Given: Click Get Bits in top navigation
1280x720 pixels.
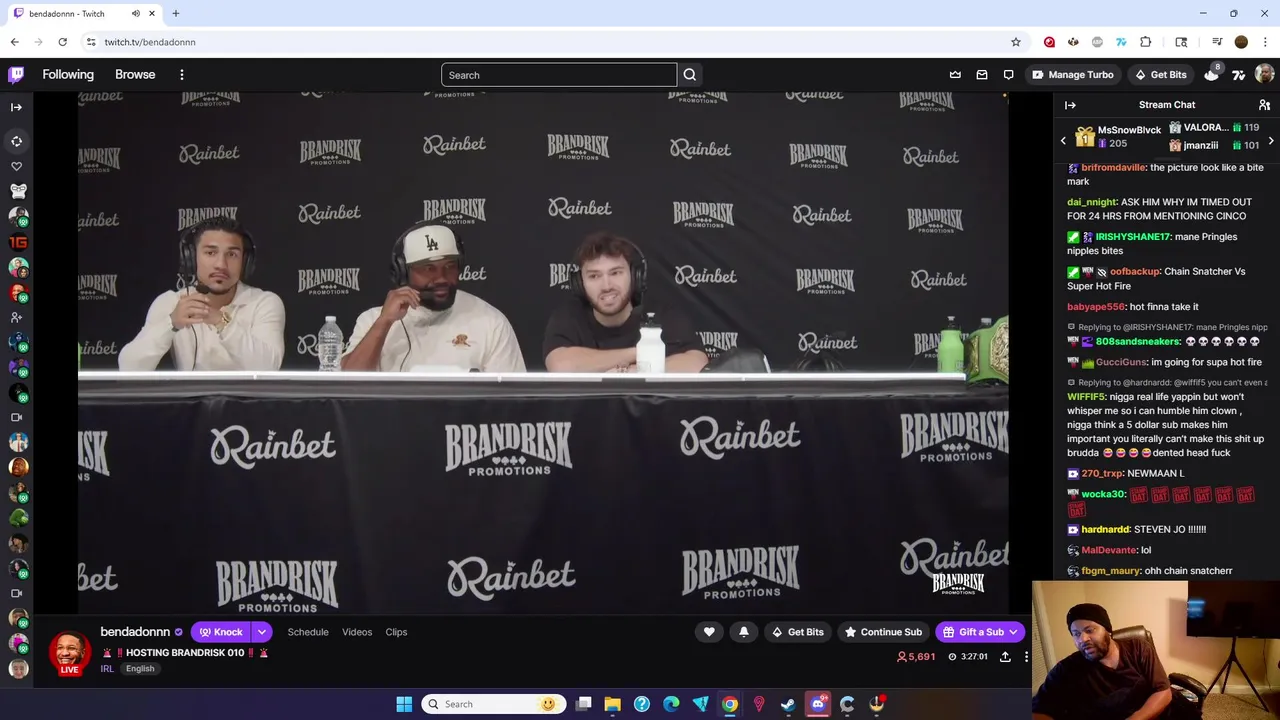Looking at the screenshot, I should coord(1161,75).
